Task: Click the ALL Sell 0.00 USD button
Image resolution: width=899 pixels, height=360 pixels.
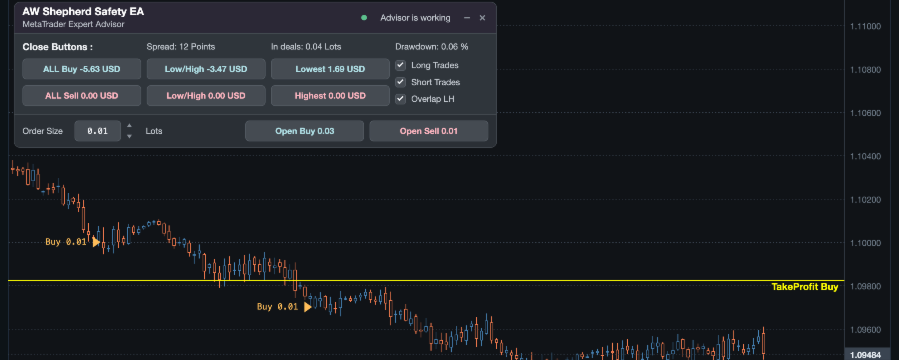Action: [x=81, y=96]
